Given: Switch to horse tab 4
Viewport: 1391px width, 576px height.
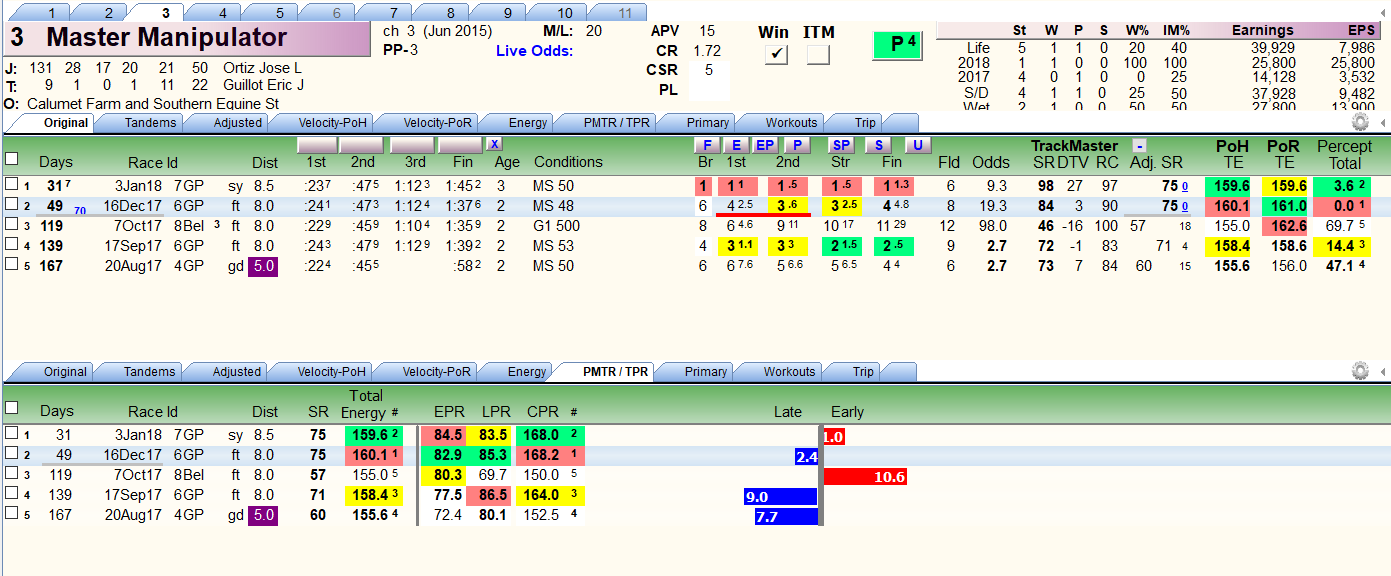Looking at the screenshot, I should (x=223, y=13).
